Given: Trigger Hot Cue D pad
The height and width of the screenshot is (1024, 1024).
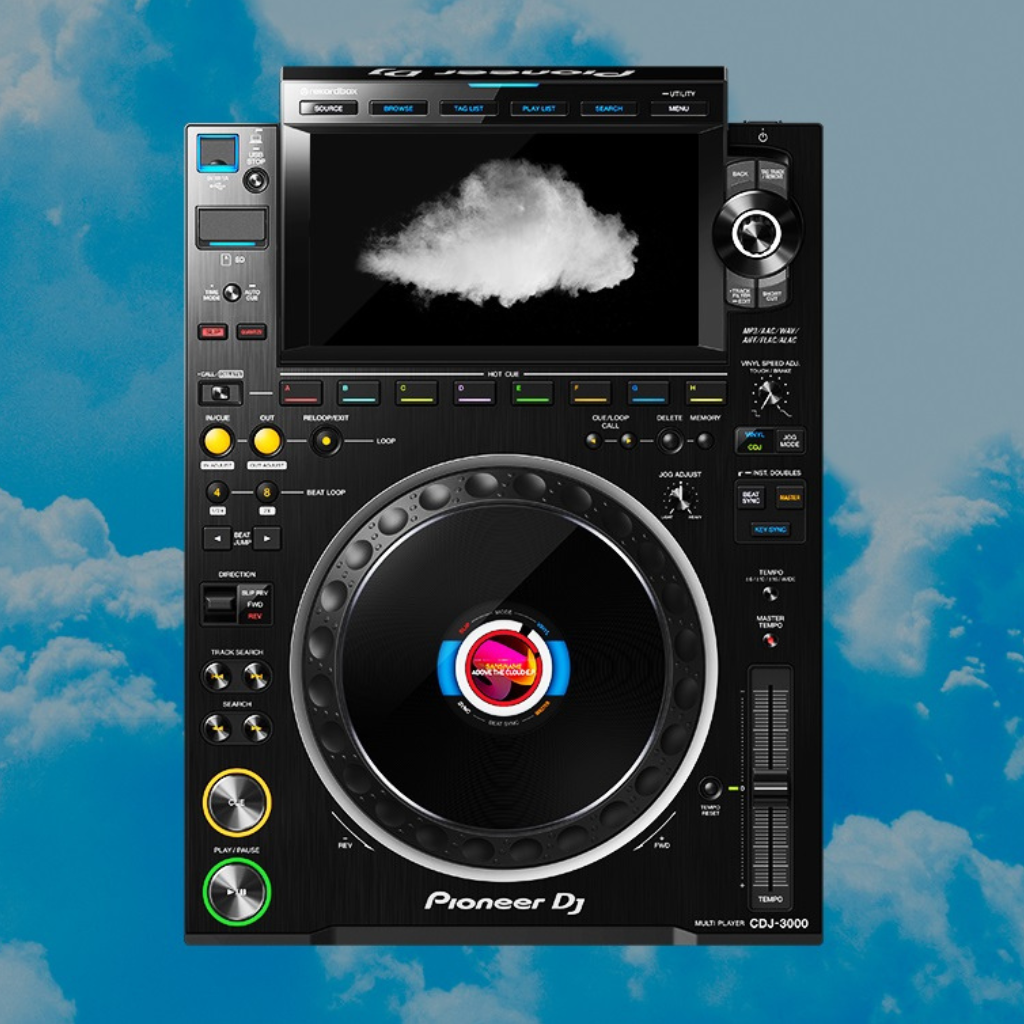Looking at the screenshot, I should [475, 392].
